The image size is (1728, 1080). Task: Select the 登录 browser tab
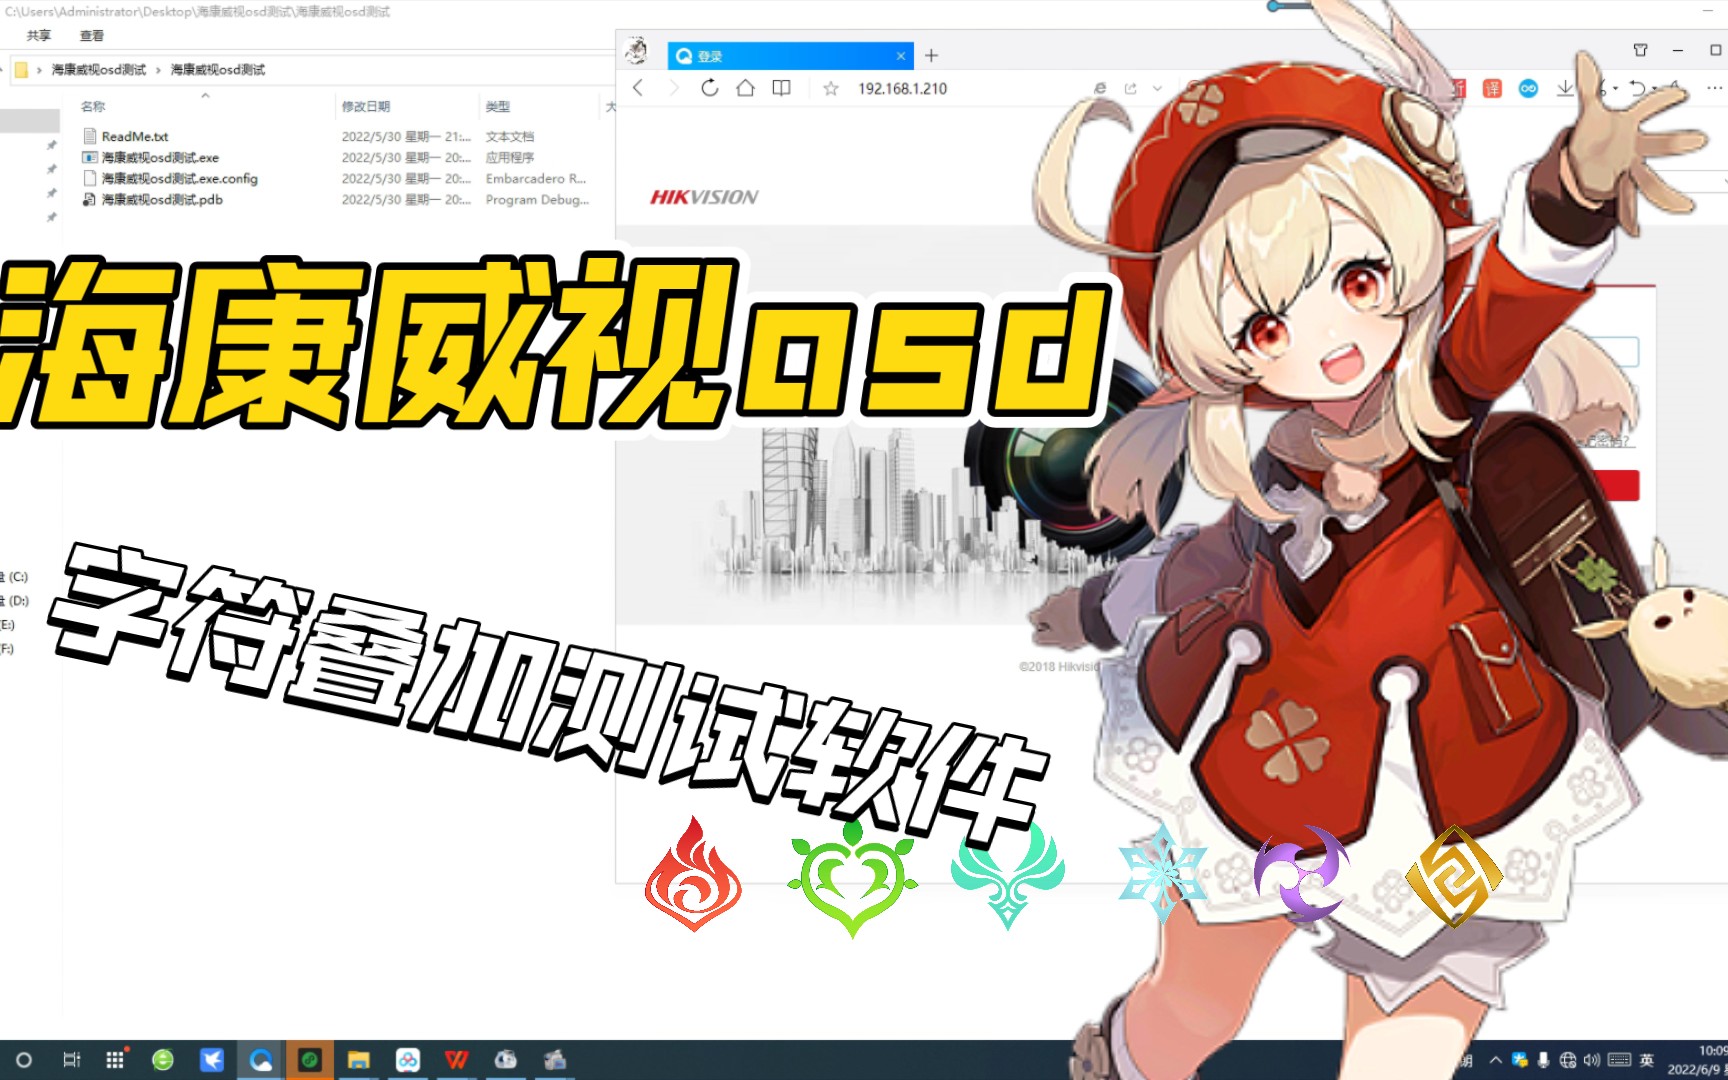tap(790, 56)
